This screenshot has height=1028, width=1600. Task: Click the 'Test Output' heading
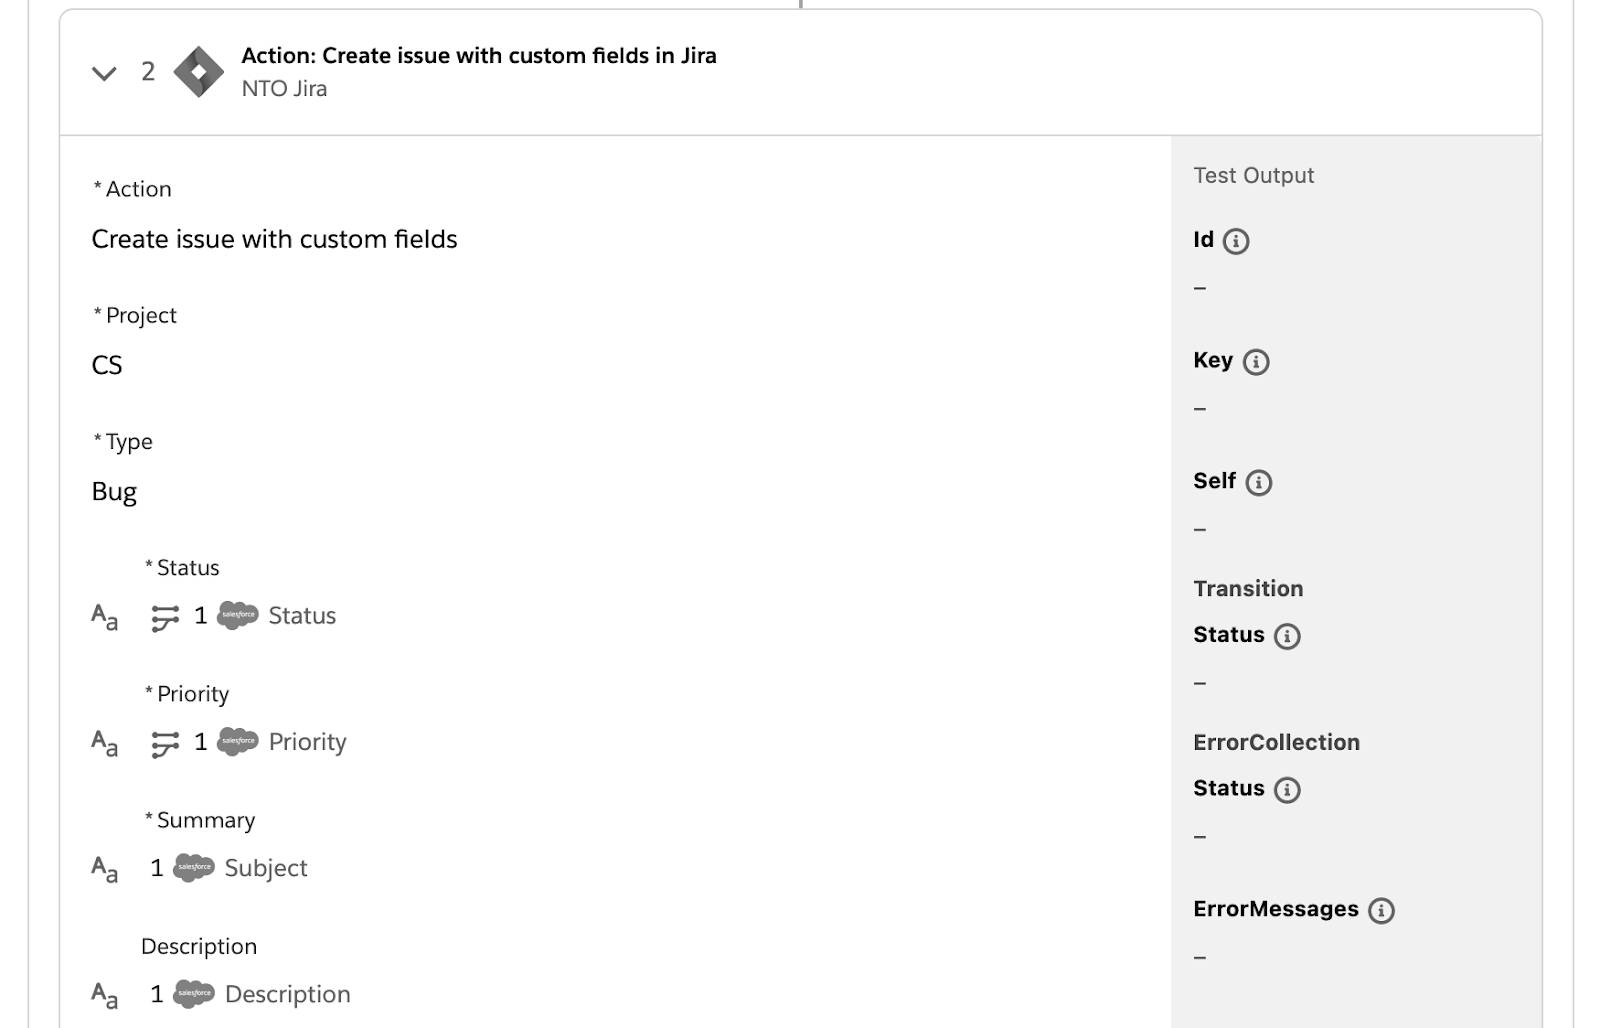click(1253, 176)
